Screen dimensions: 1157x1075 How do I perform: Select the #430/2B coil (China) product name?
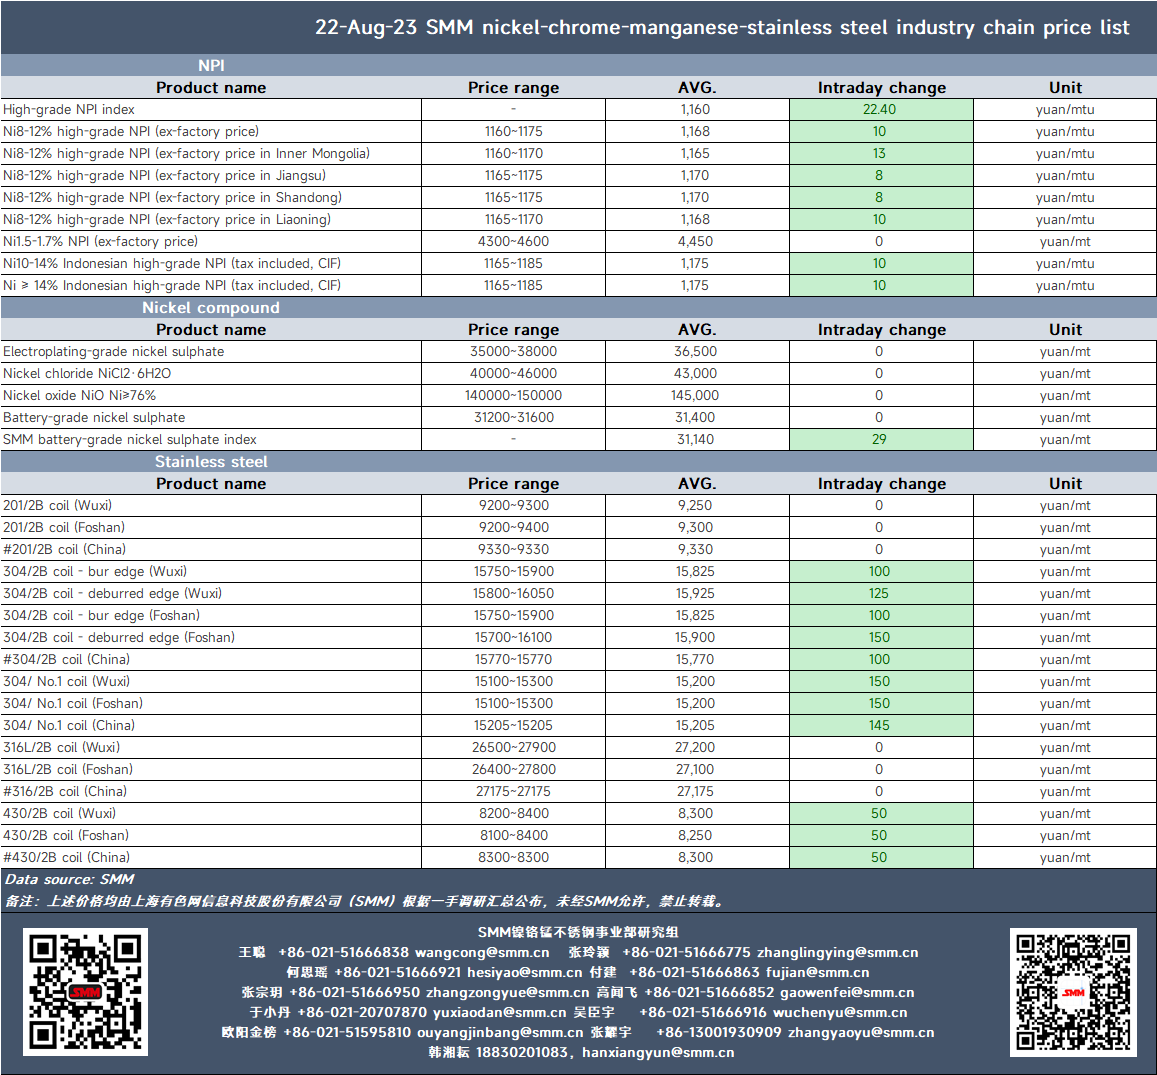click(66, 857)
